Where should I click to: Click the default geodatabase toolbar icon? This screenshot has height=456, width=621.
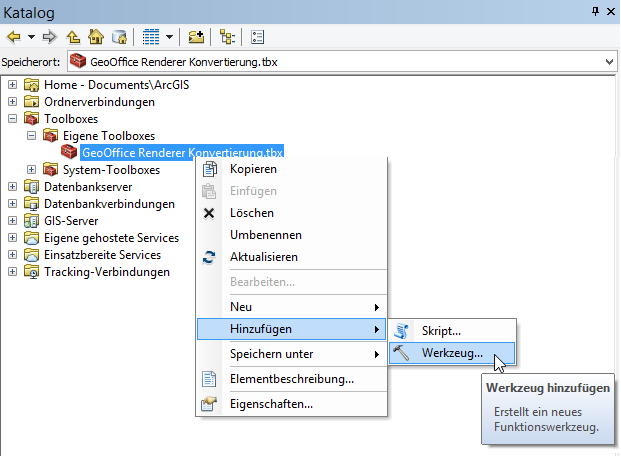tap(119, 37)
